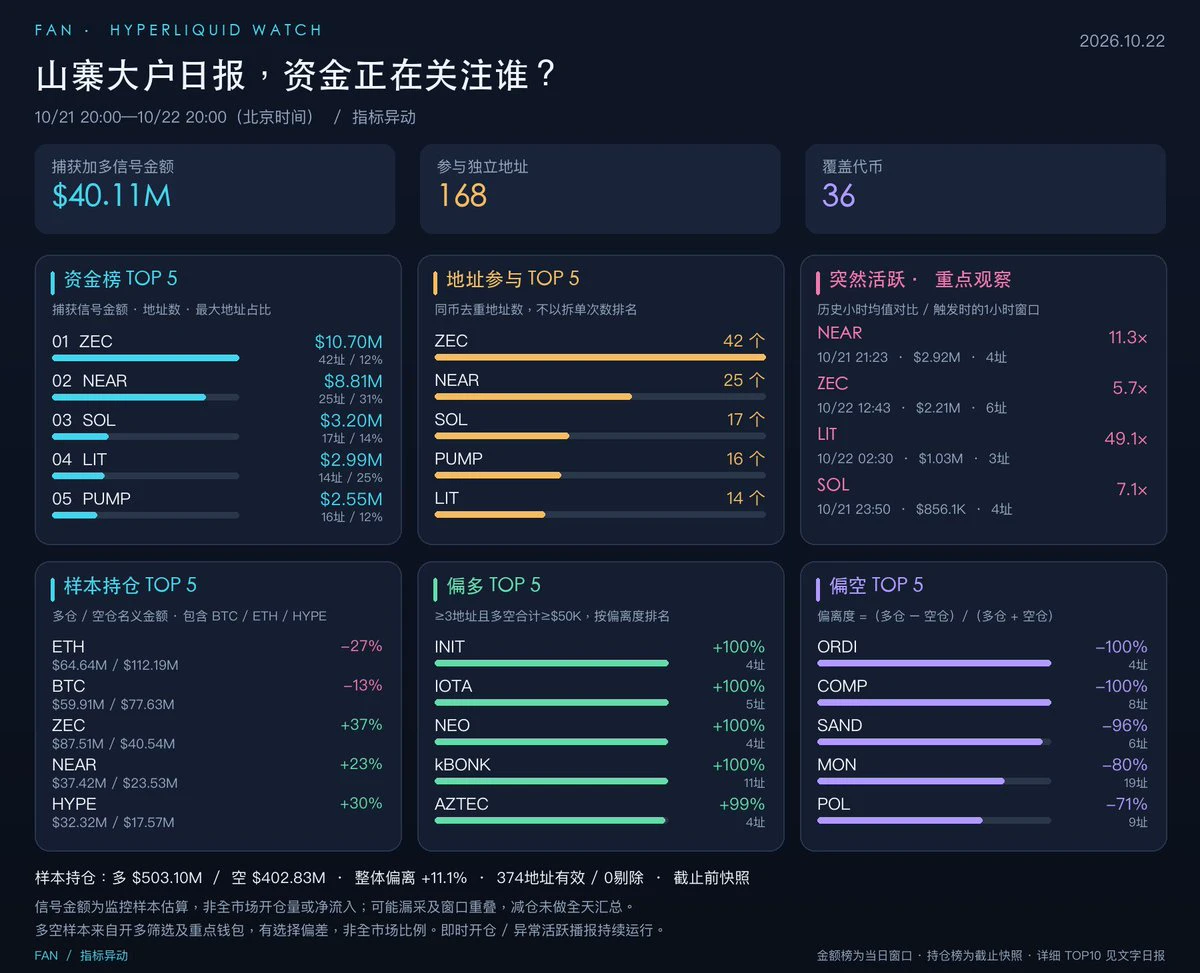Click ZEC's "$10.70M" amount in 资金榜
The width and height of the screenshot is (1200, 973).
pos(348,342)
